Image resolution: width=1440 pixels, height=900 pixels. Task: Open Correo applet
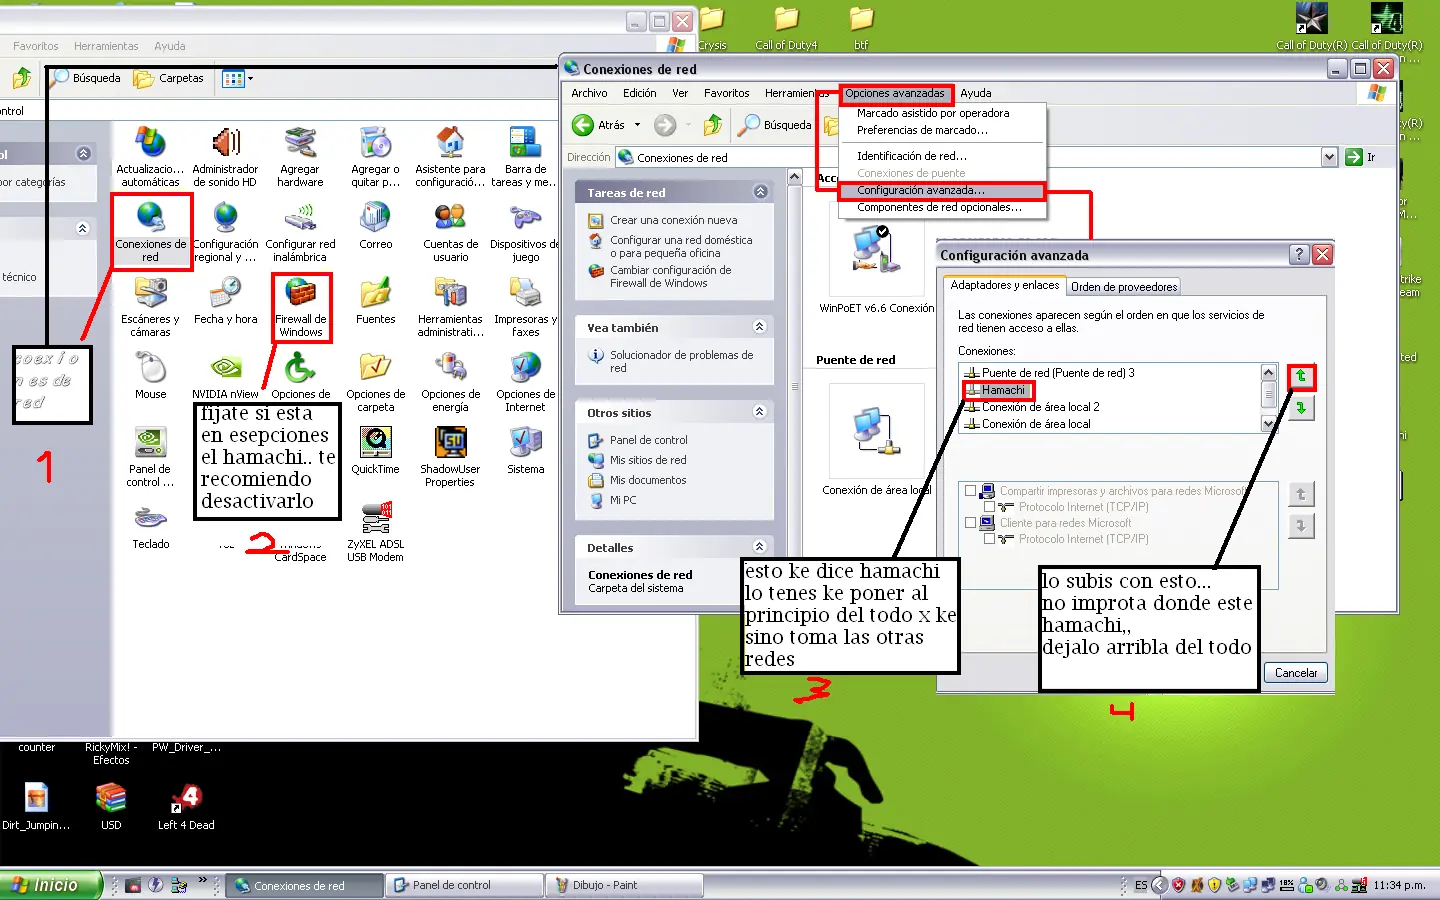coord(376,226)
